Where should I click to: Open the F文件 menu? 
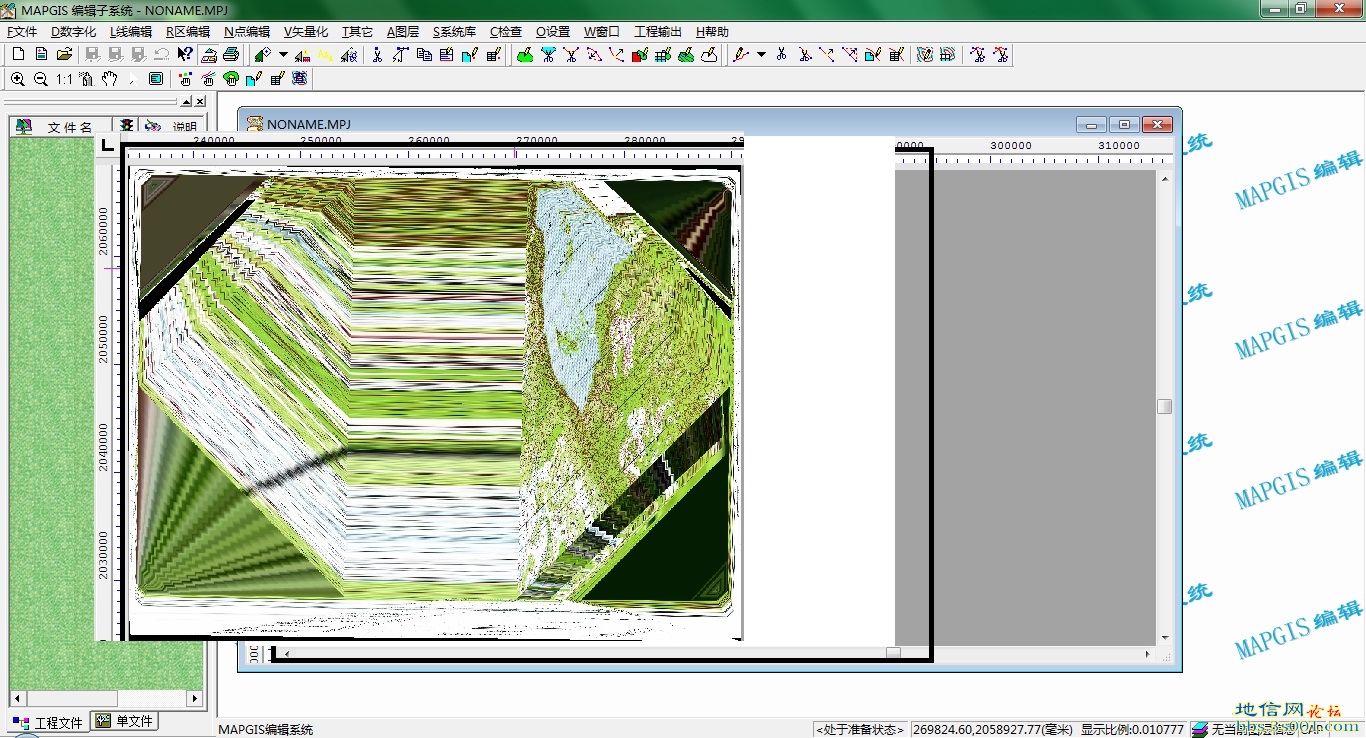pos(22,32)
